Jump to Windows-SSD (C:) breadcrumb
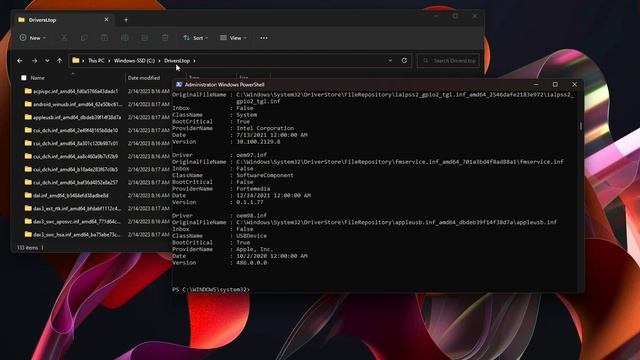640x360 pixels. [x=134, y=60]
